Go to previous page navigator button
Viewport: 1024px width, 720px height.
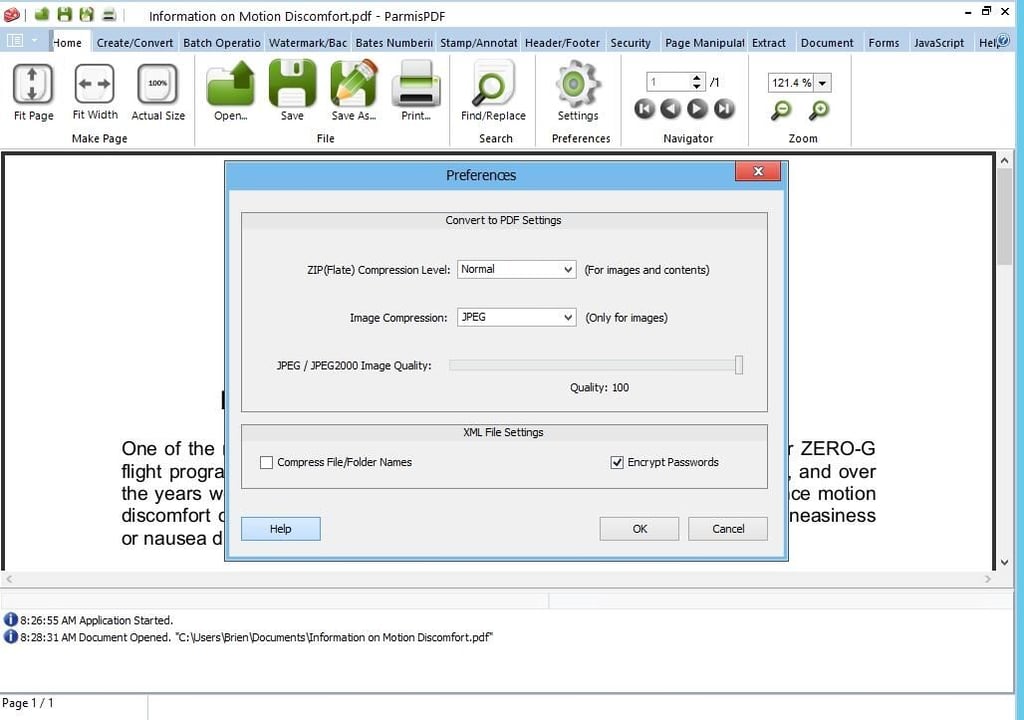(671, 109)
